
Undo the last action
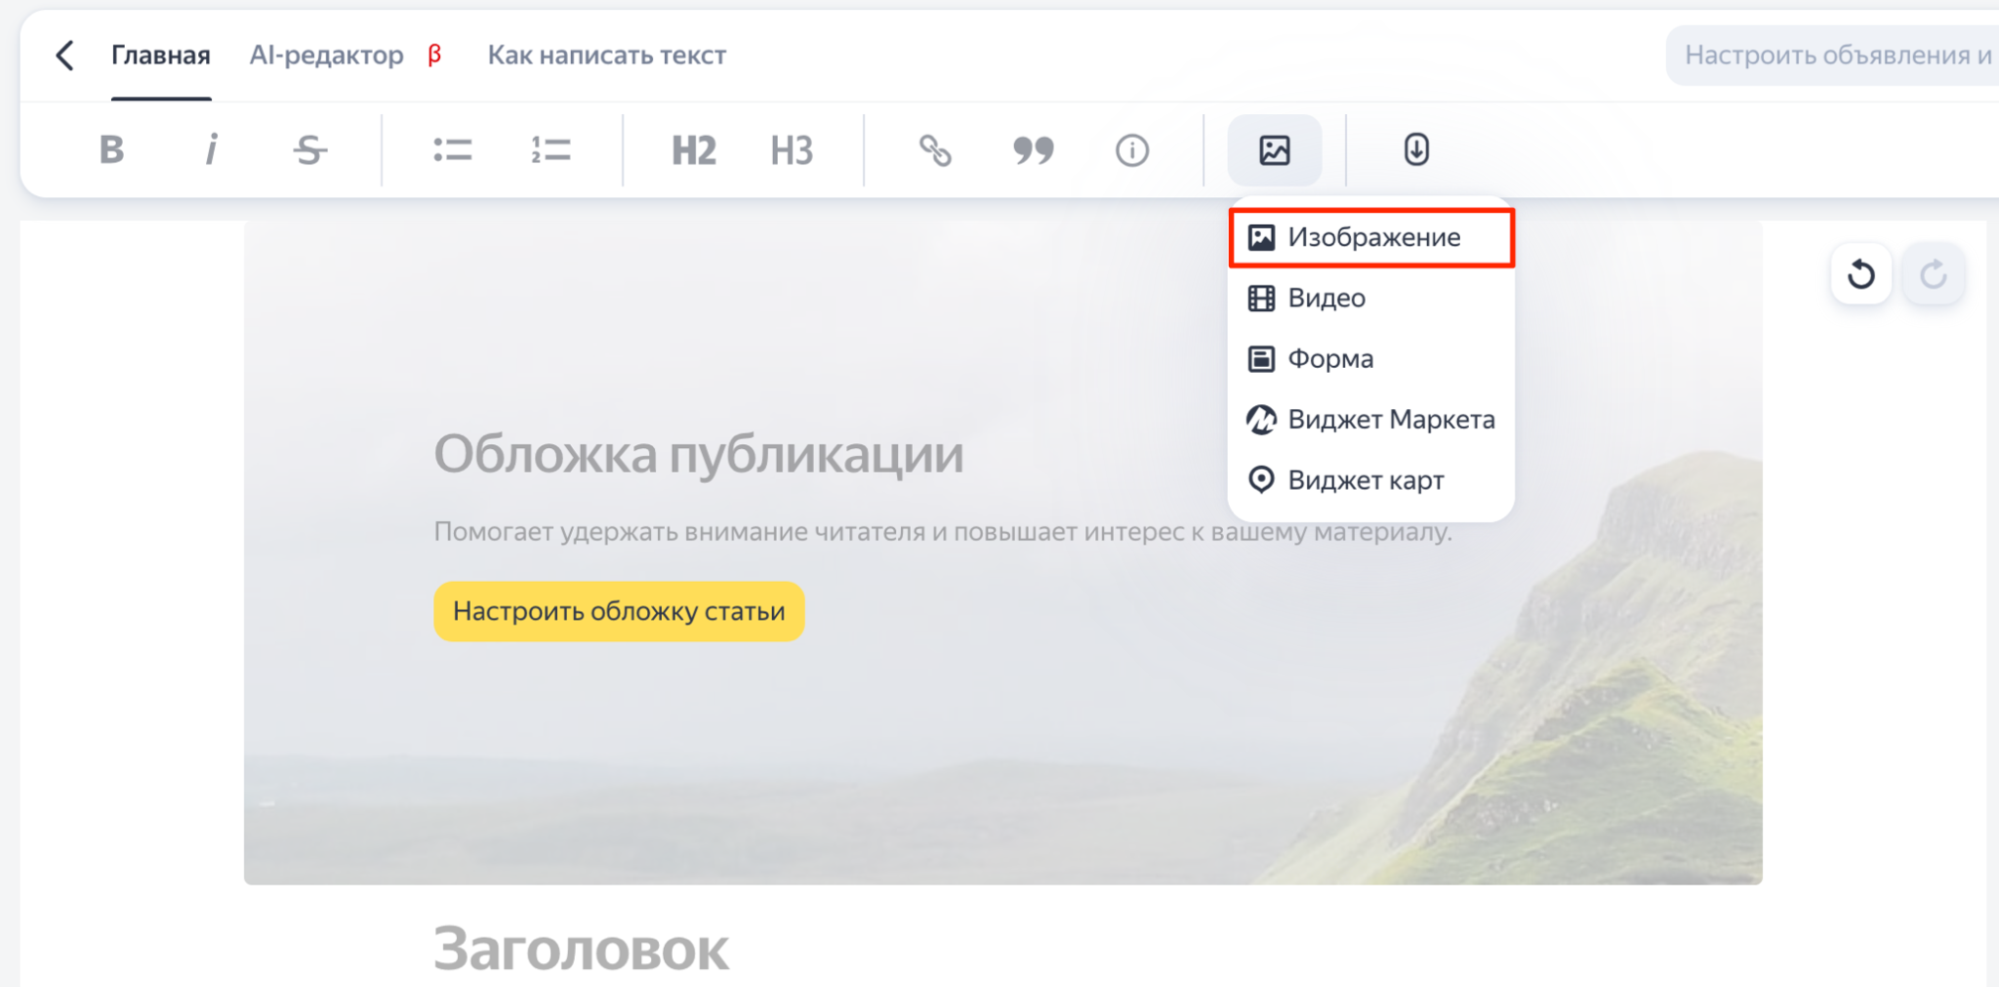(1861, 273)
